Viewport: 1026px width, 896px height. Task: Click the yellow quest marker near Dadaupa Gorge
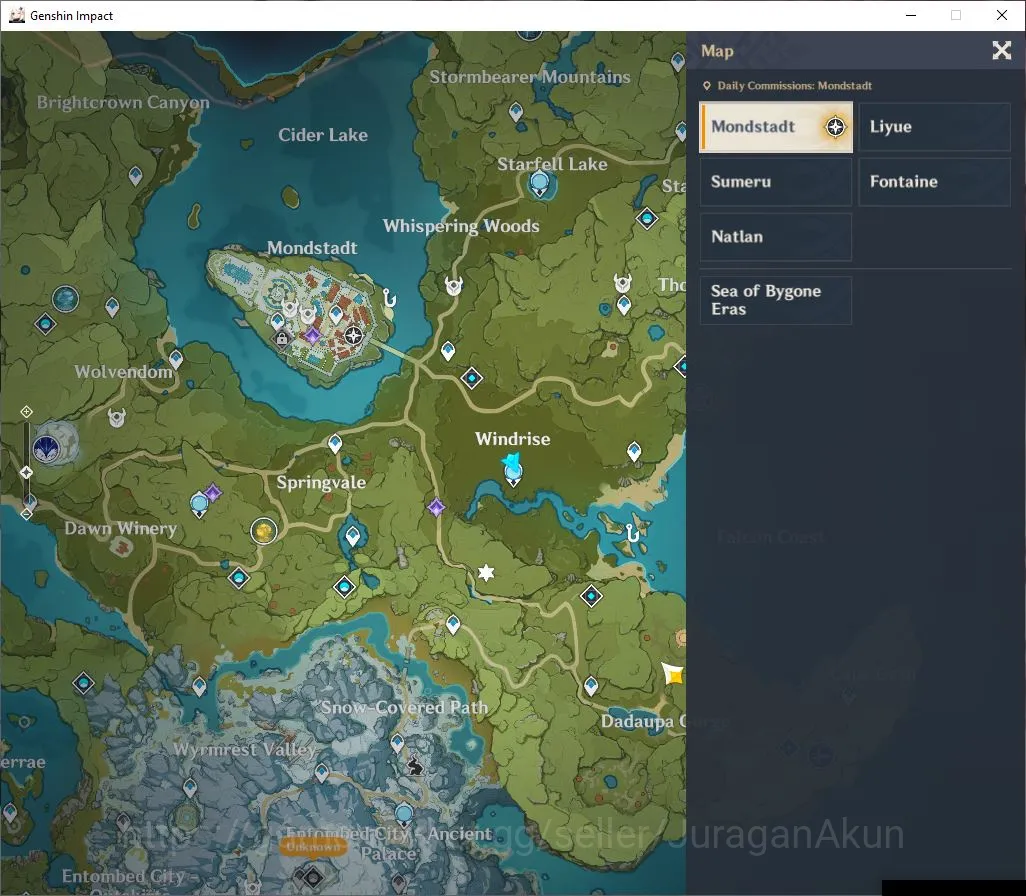point(673,673)
